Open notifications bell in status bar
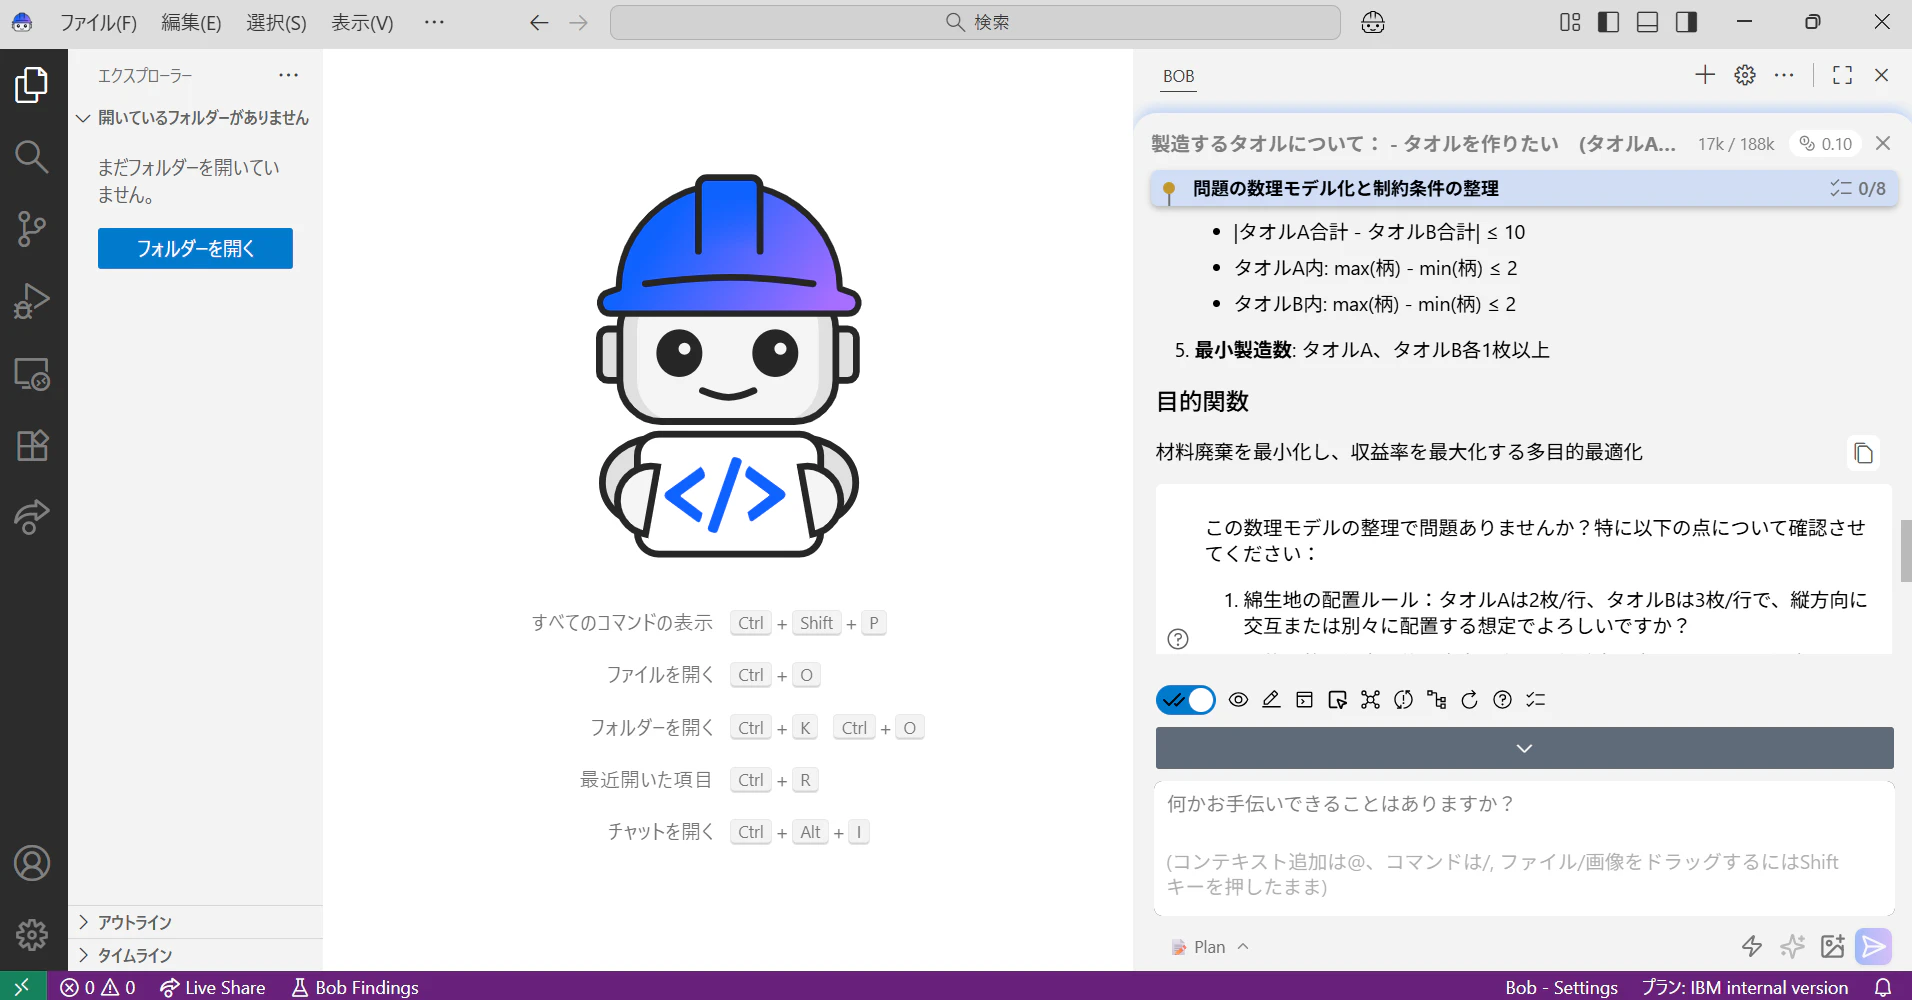The image size is (1912, 1000). (1883, 987)
